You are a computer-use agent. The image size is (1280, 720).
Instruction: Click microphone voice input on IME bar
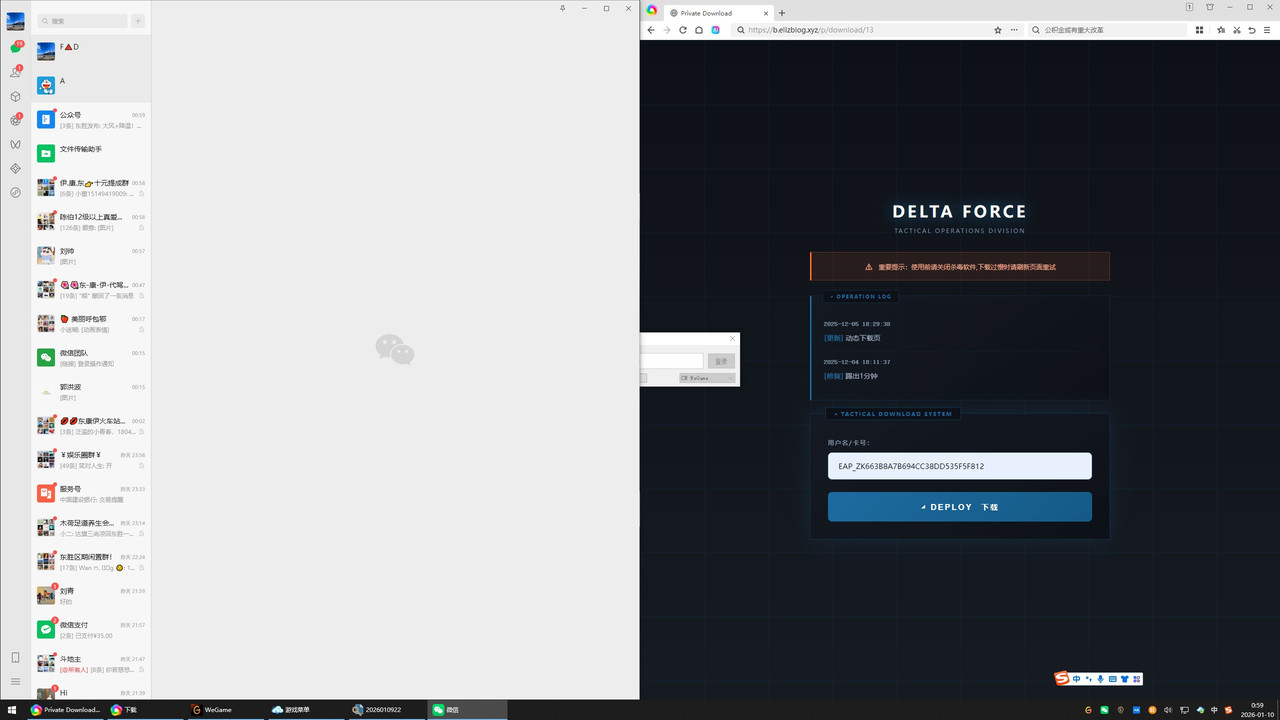[1100, 679]
